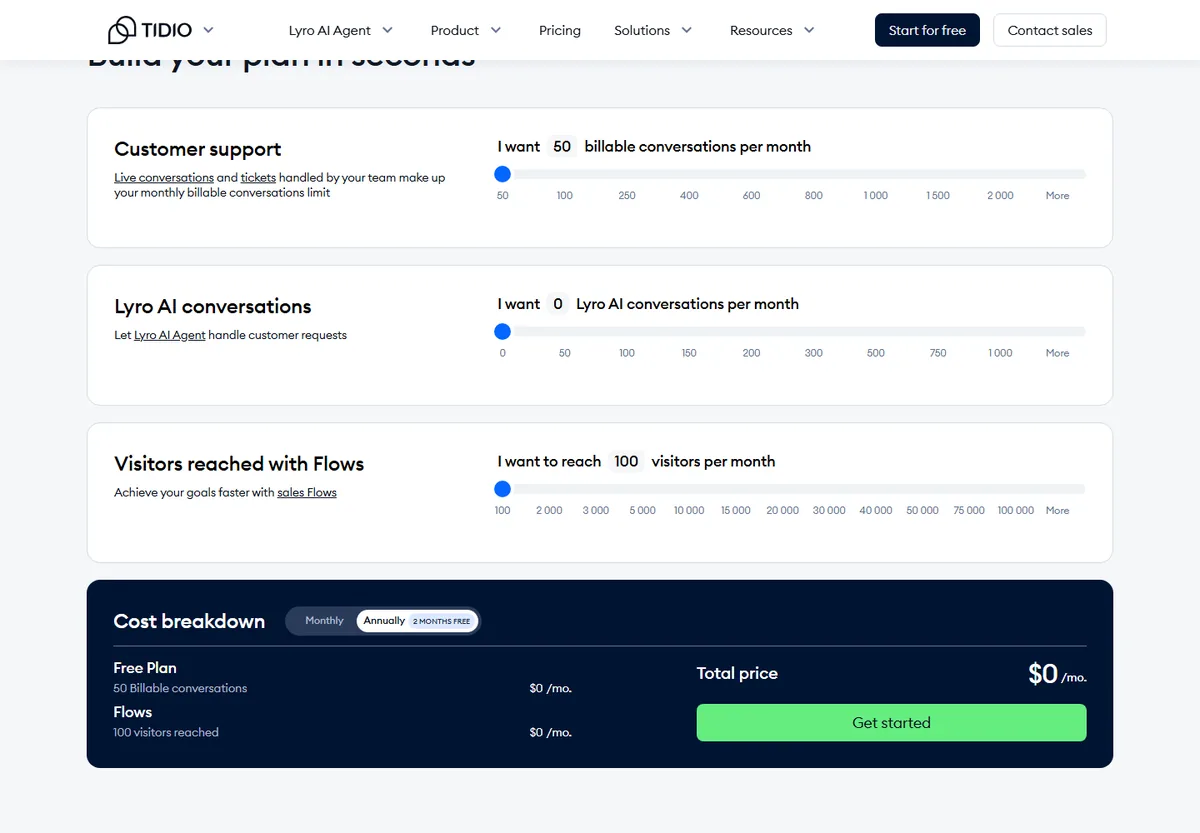This screenshot has width=1200, height=833.
Task: Set Flows slider to 20 000 visitors
Action: 783,510
